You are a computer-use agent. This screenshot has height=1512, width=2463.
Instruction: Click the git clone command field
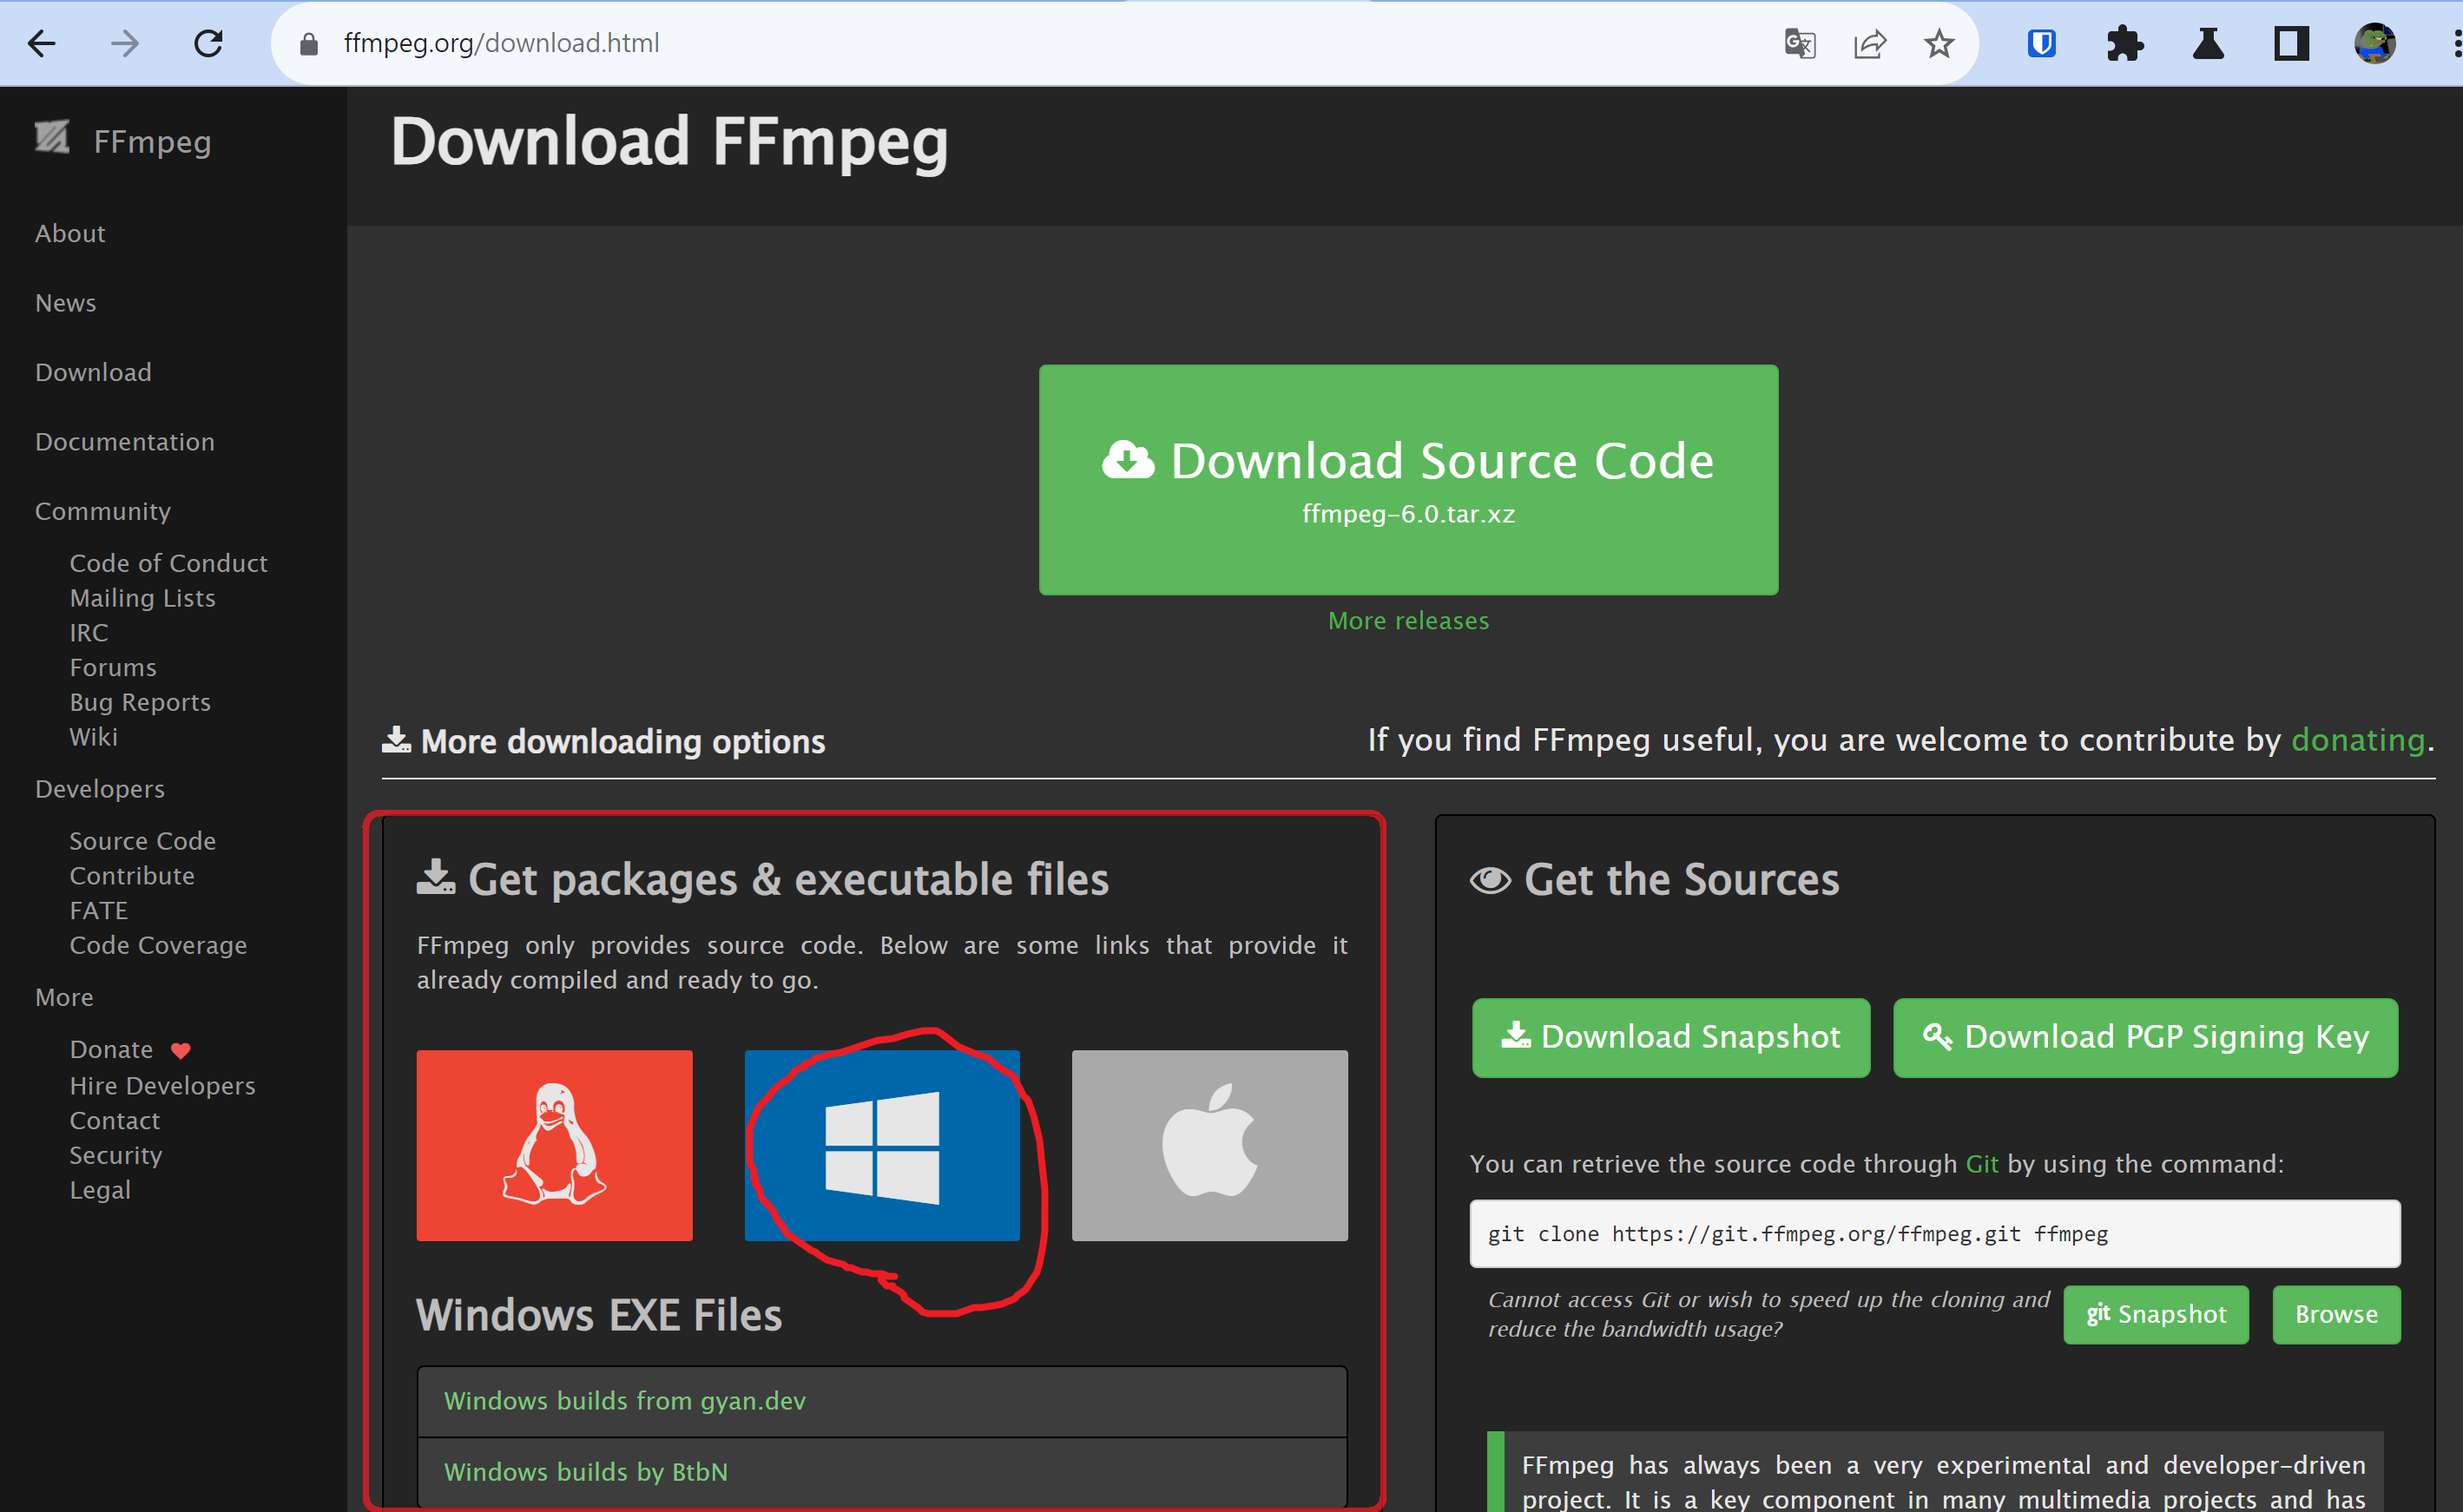(x=1934, y=1233)
